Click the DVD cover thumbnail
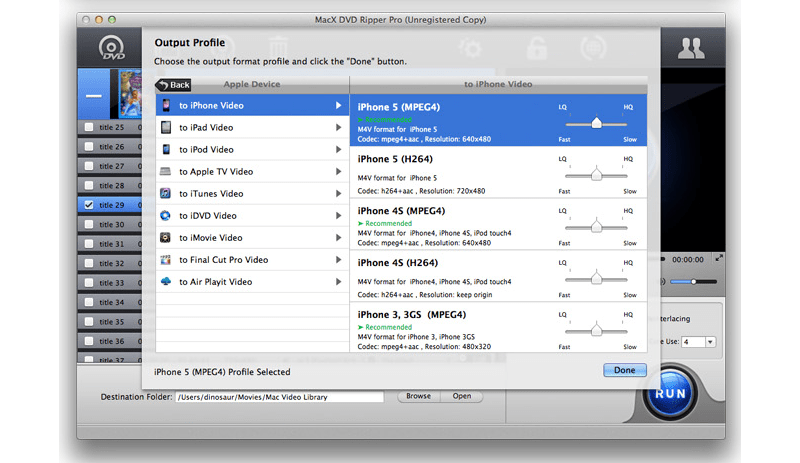This screenshot has width=800, height=463. 130,94
